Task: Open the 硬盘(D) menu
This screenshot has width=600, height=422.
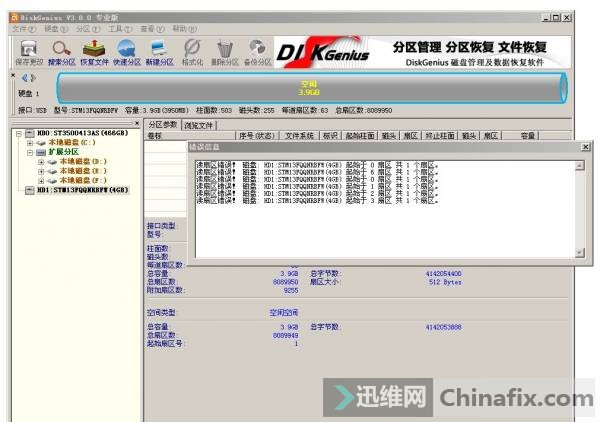Action: pos(56,29)
